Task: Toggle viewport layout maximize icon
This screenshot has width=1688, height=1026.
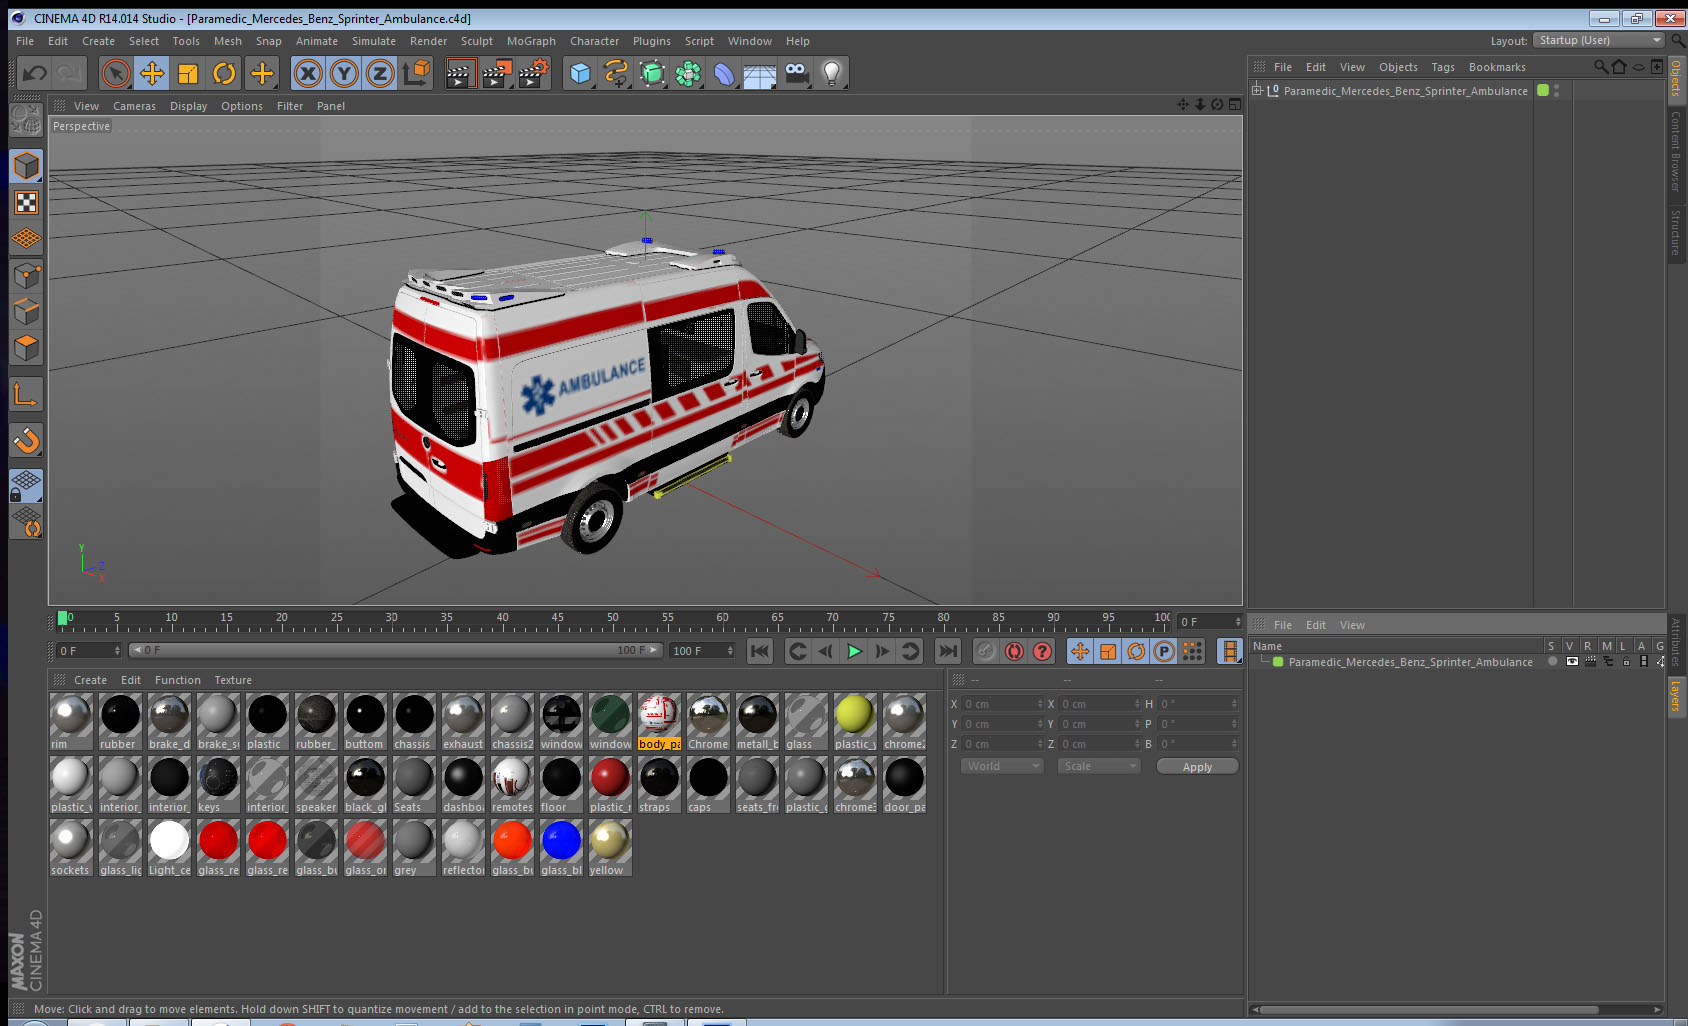Action: [1235, 104]
